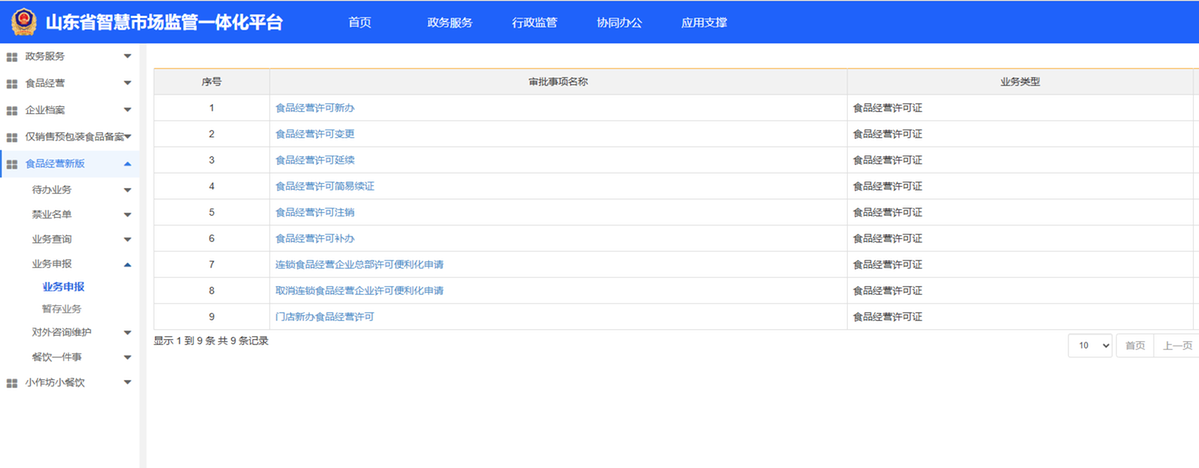This screenshot has width=1199, height=468.
Task: Click grid icon beside 企业档案 in sidebar
Action: (12, 110)
